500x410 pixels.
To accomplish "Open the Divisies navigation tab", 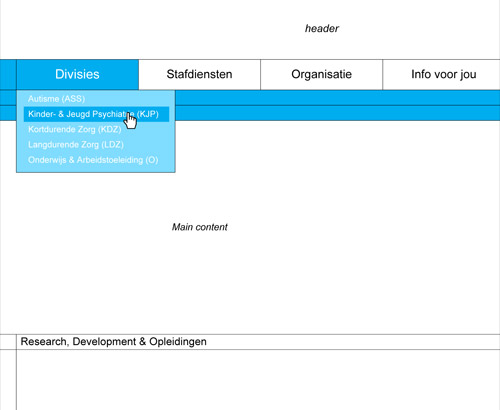I will click(x=77, y=74).
